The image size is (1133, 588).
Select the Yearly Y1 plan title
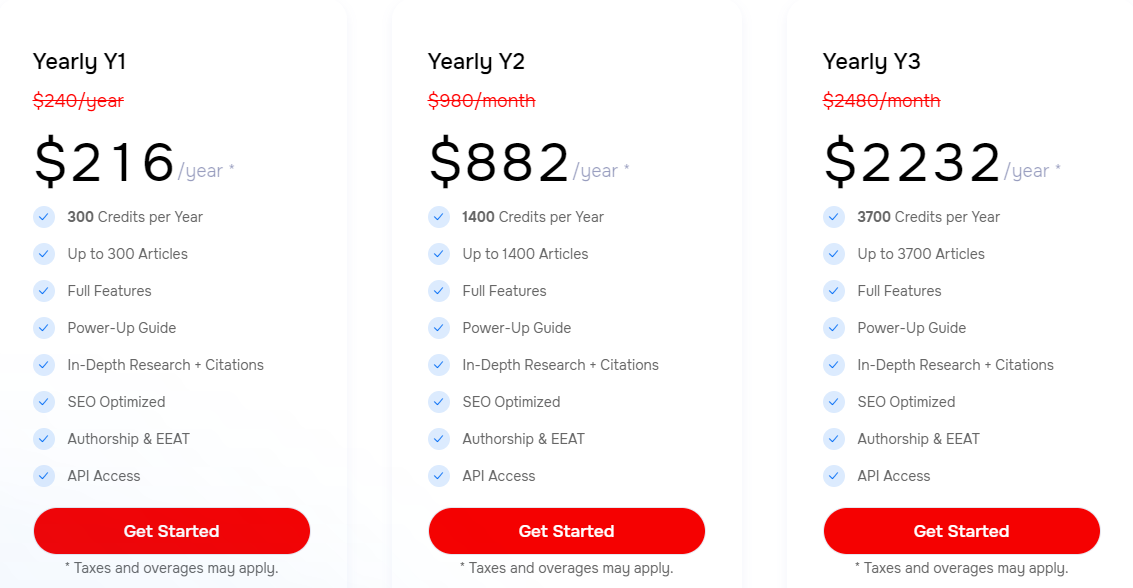pos(79,62)
